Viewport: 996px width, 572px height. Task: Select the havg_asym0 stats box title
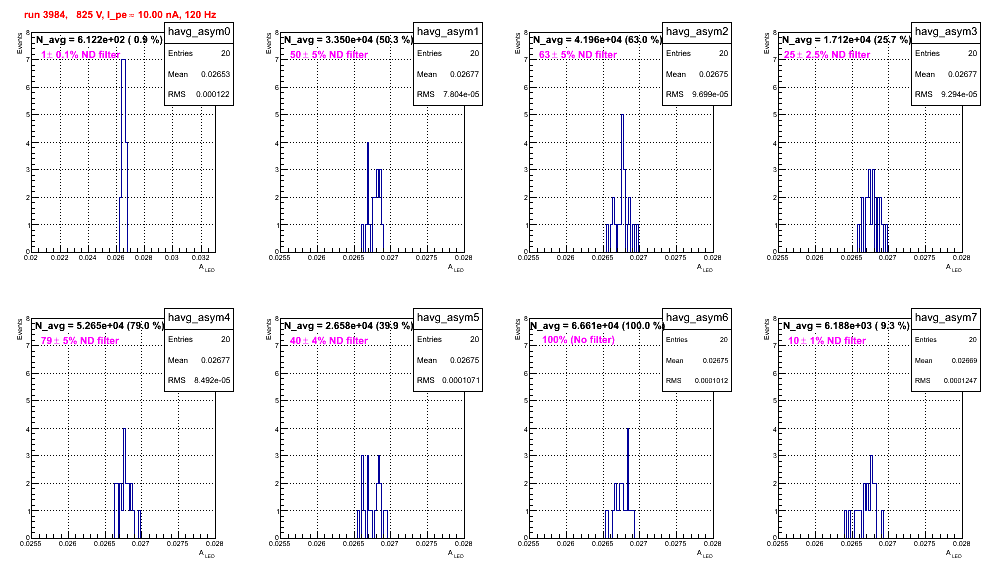199,31
